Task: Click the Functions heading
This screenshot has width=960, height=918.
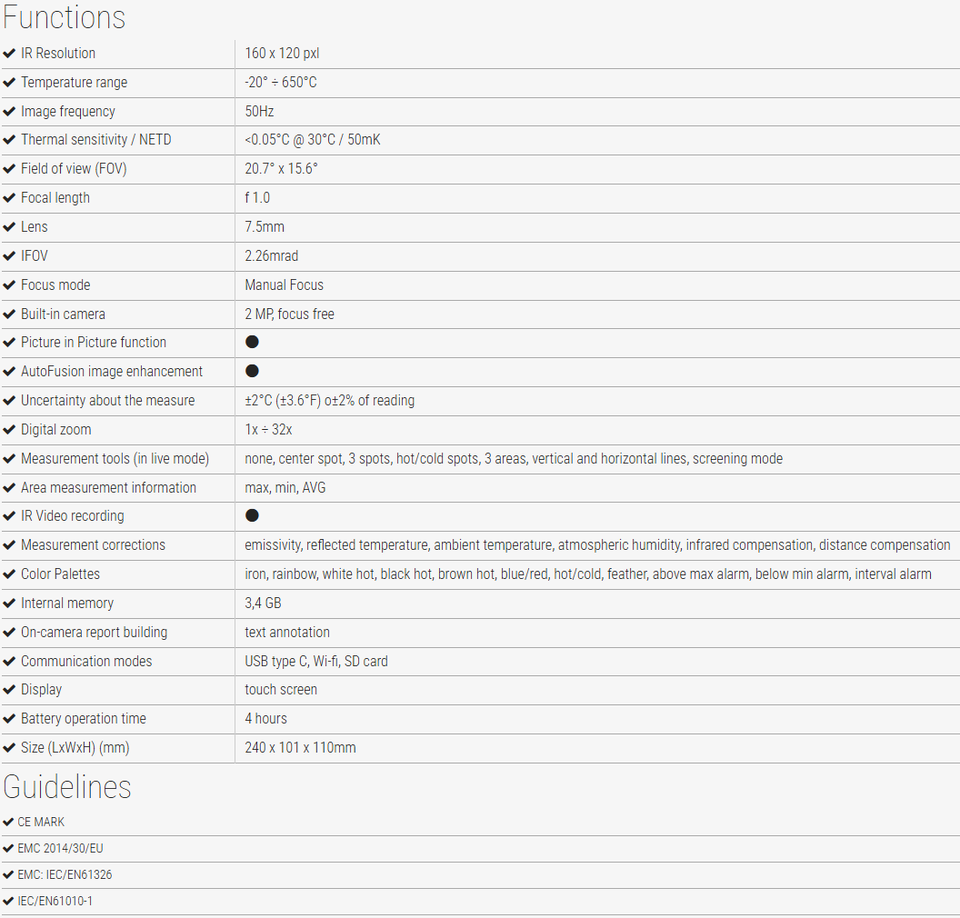Action: pos(64,17)
